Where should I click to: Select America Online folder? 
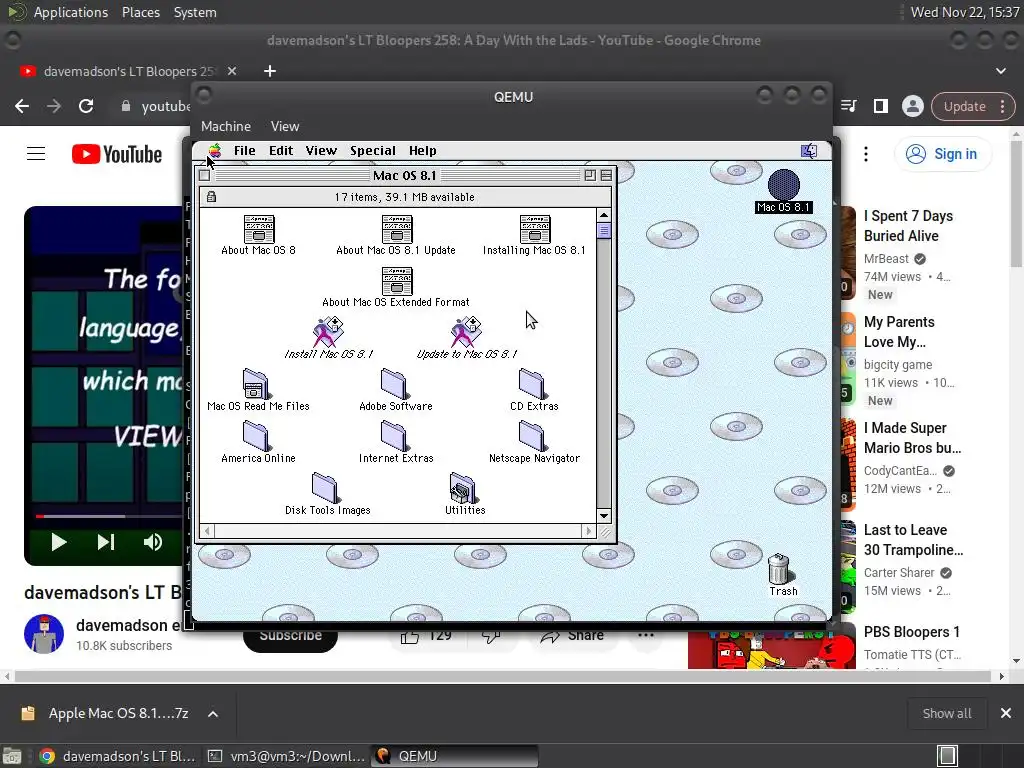pos(256,436)
